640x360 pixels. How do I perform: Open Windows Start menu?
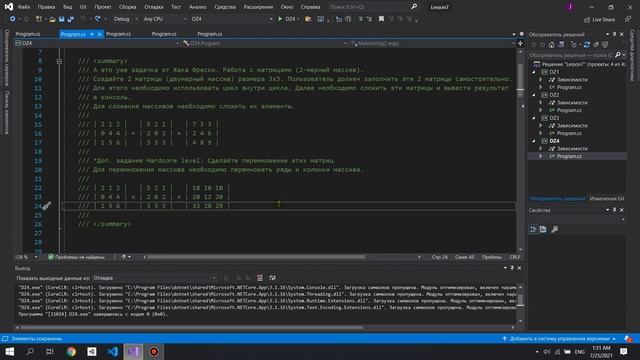coord(9,352)
